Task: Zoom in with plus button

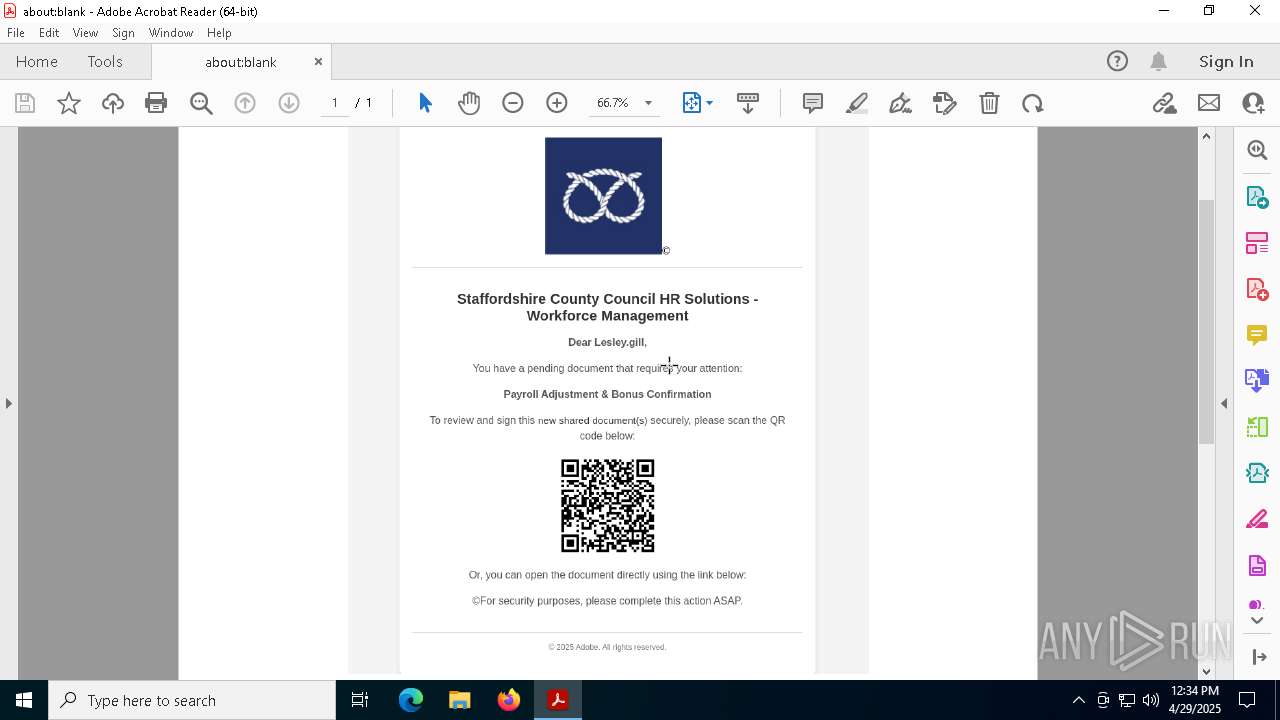Action: [x=557, y=103]
